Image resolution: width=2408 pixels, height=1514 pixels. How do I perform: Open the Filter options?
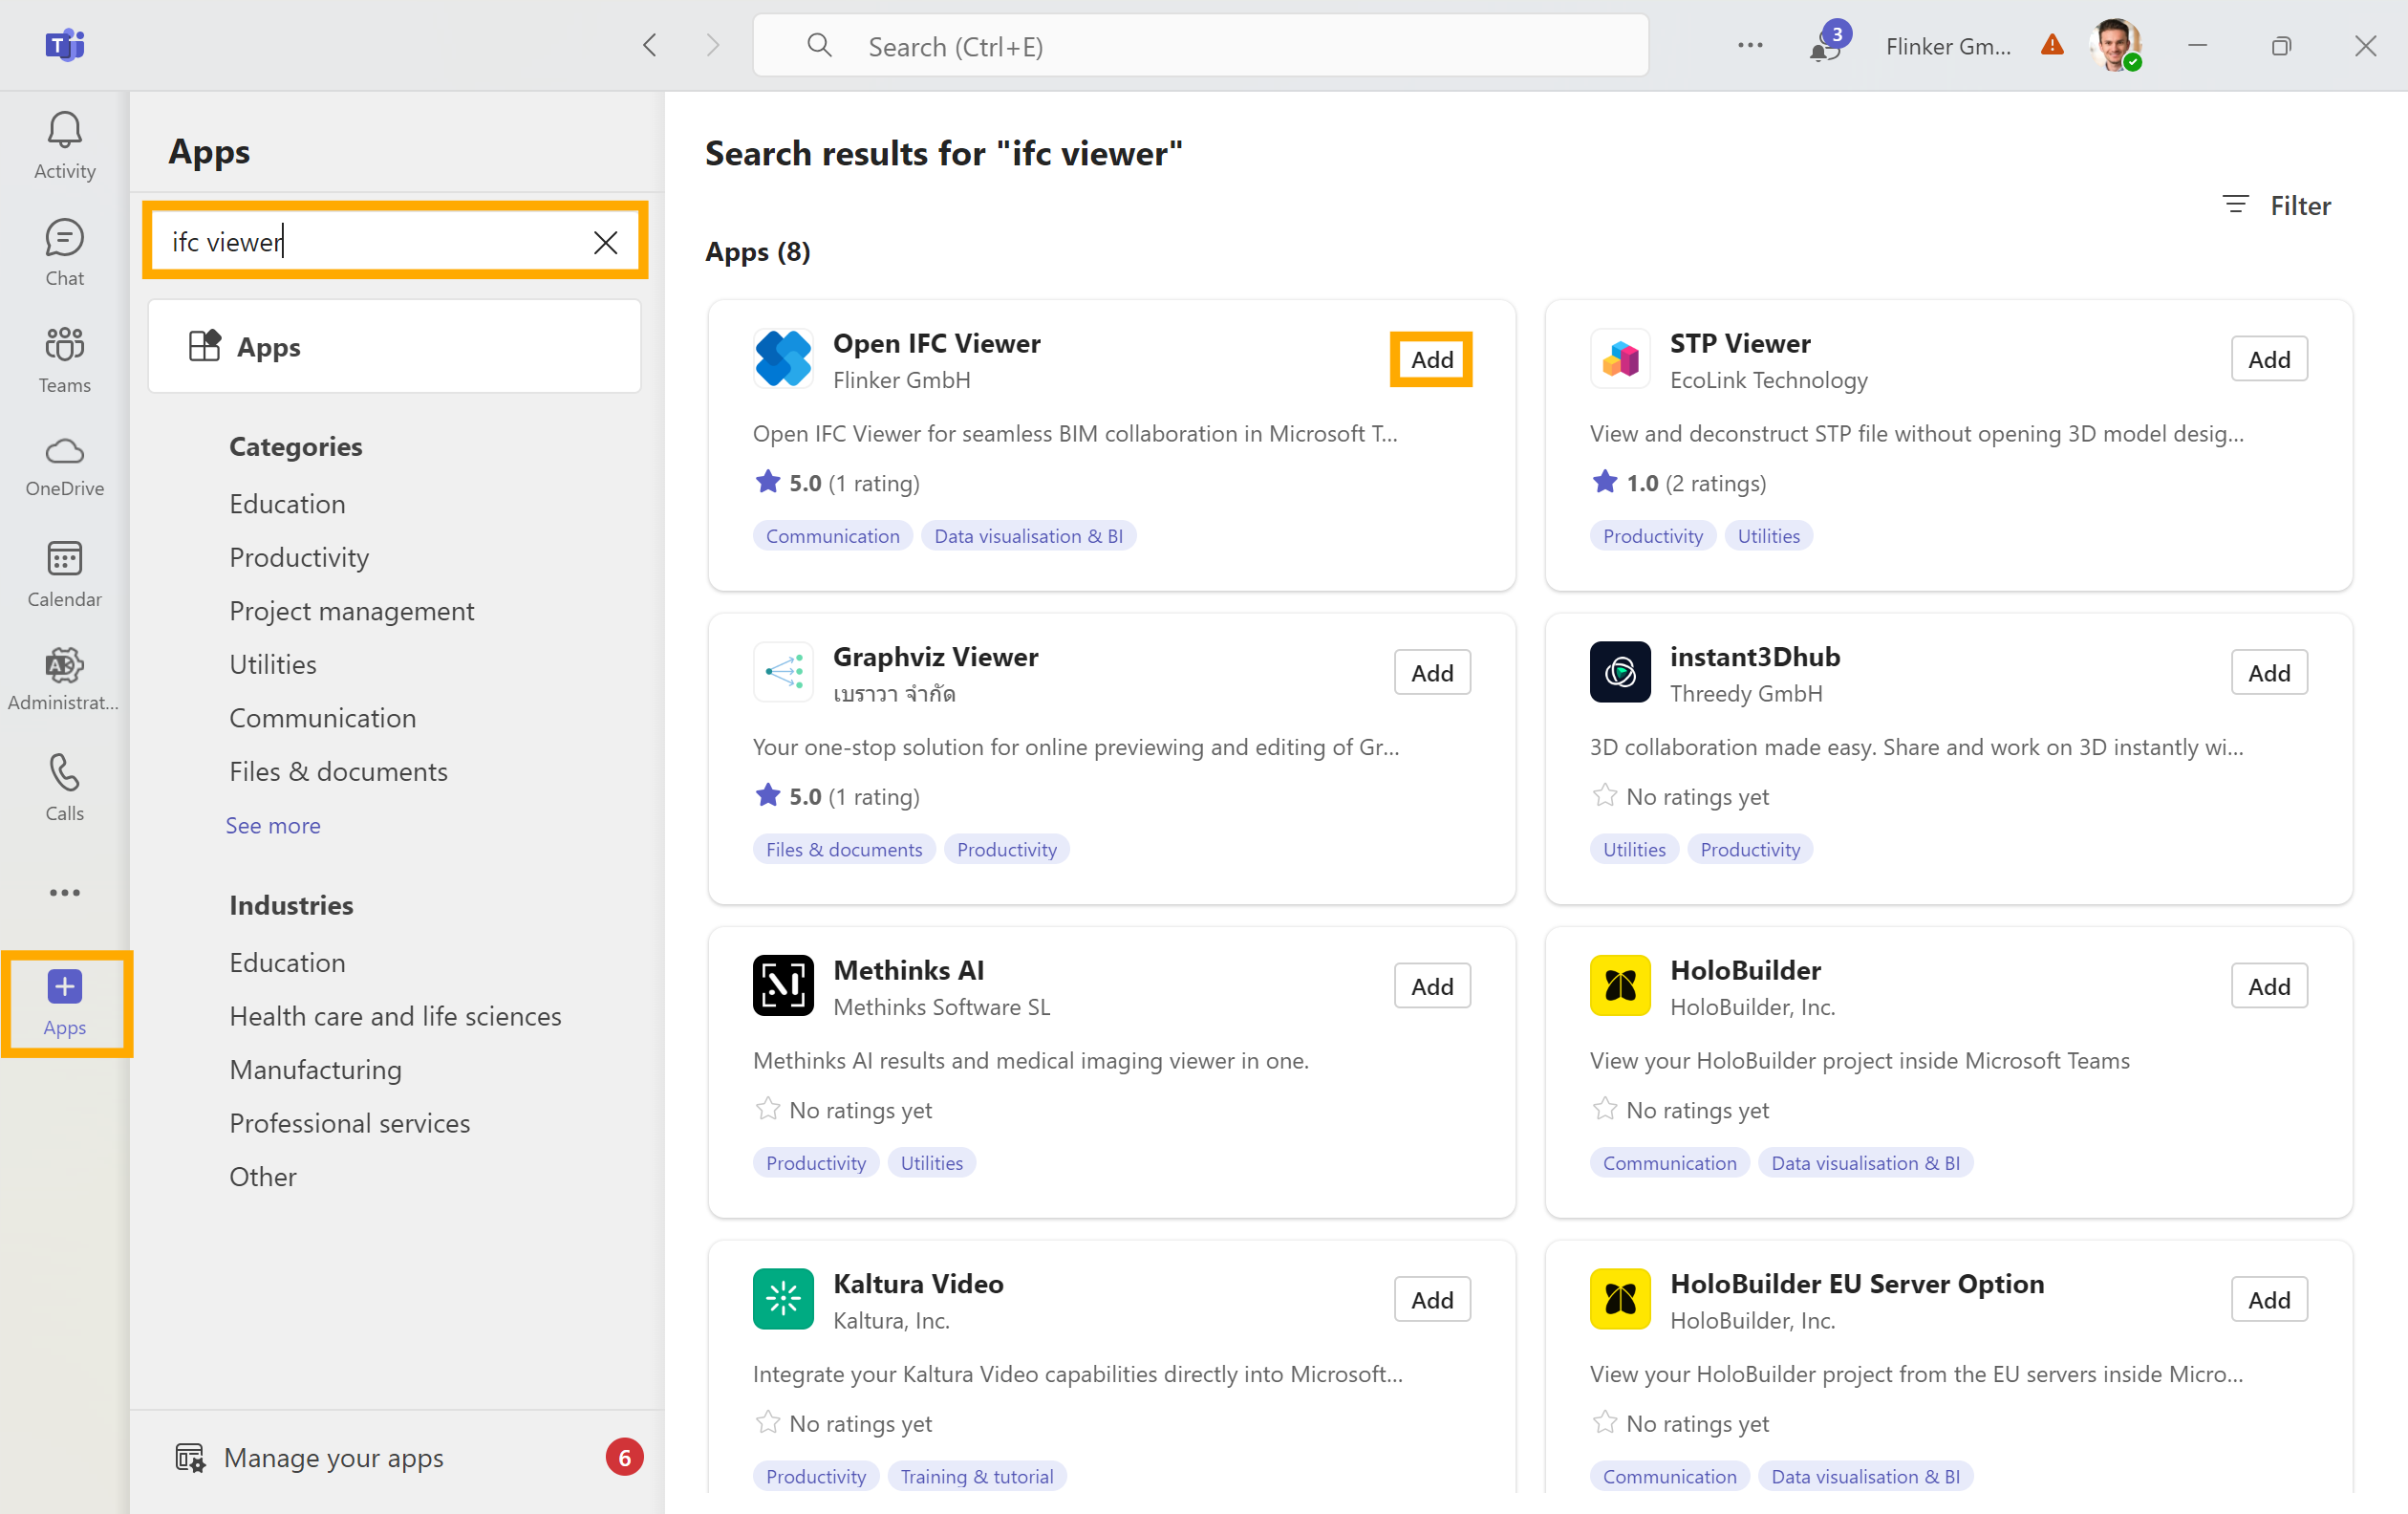pyautogui.click(x=2277, y=205)
